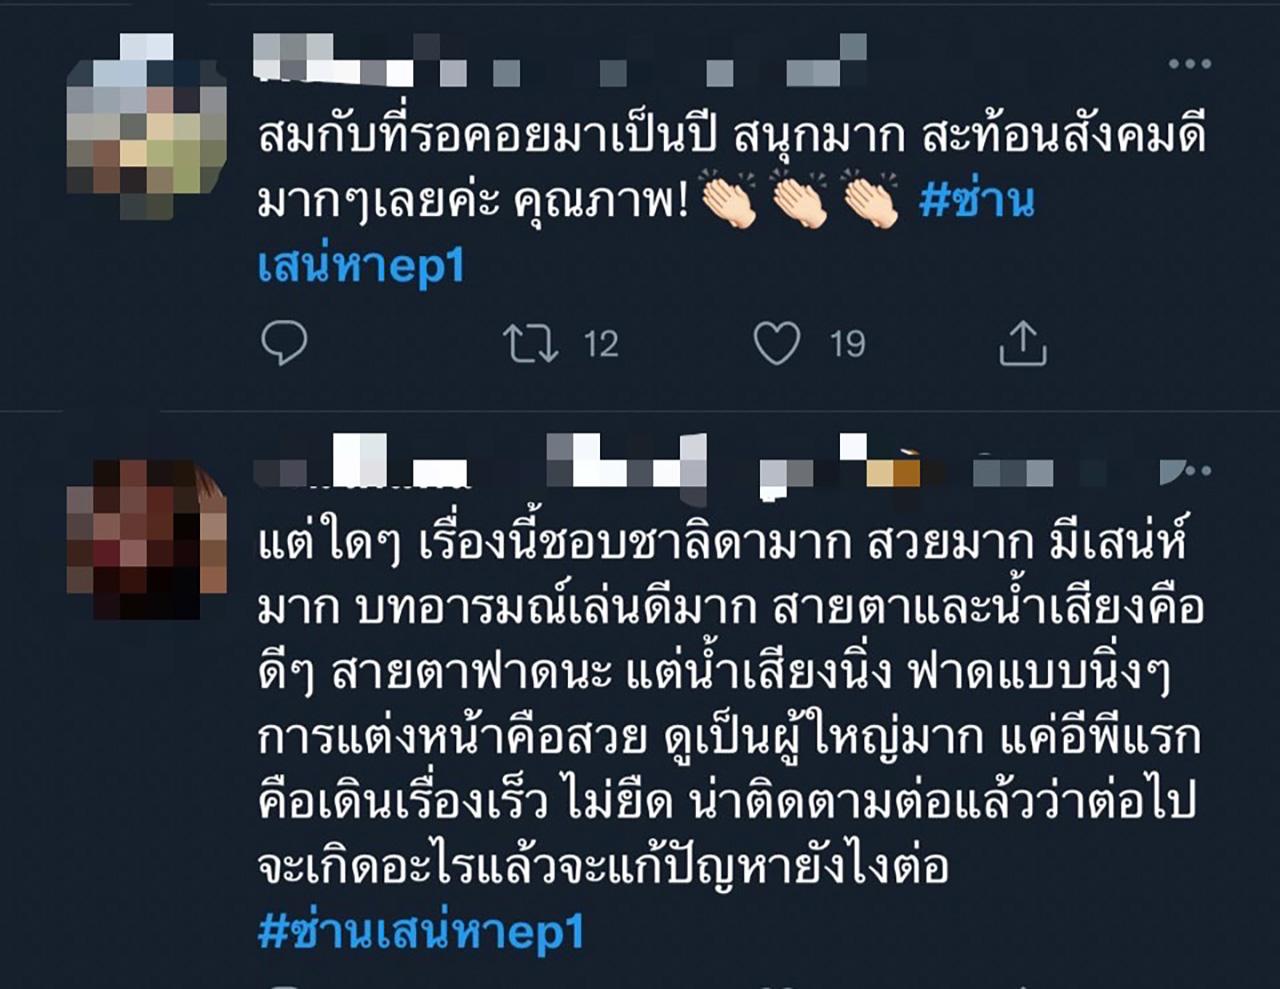The width and height of the screenshot is (1280, 989).
Task: Reply to the first tweet
Action: (x=284, y=344)
